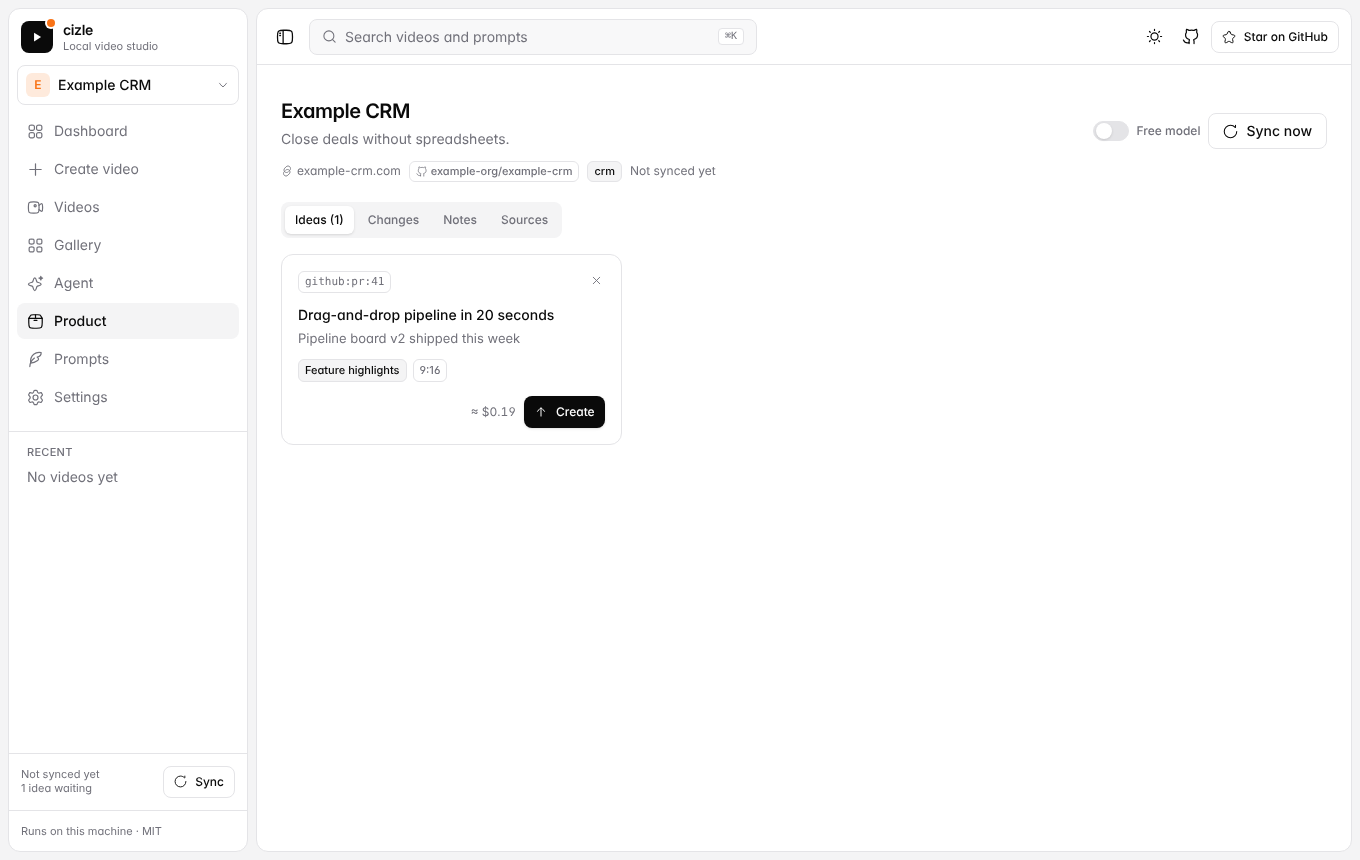Click the cizle play logo icon
The image size is (1360, 860).
pos(37,37)
